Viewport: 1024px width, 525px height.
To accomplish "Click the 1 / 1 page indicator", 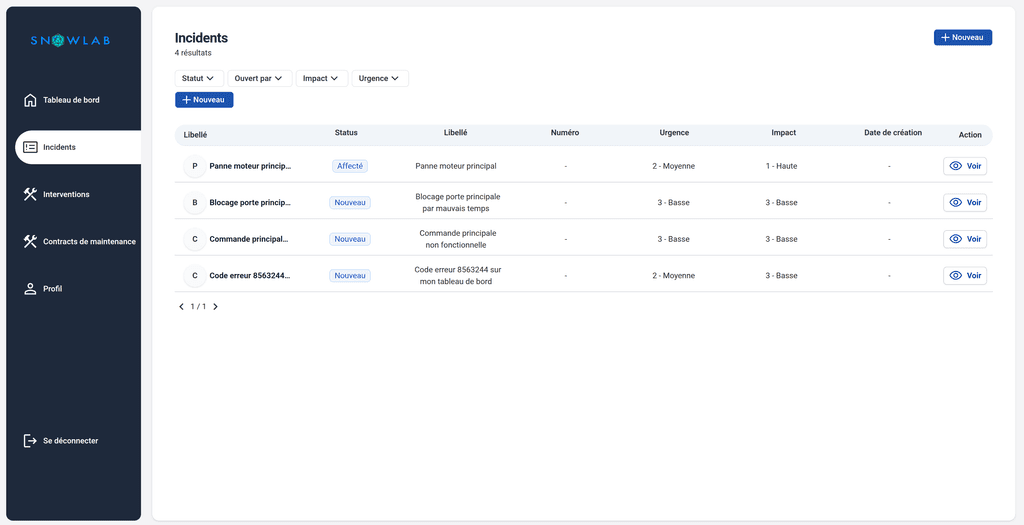I will tap(199, 306).
